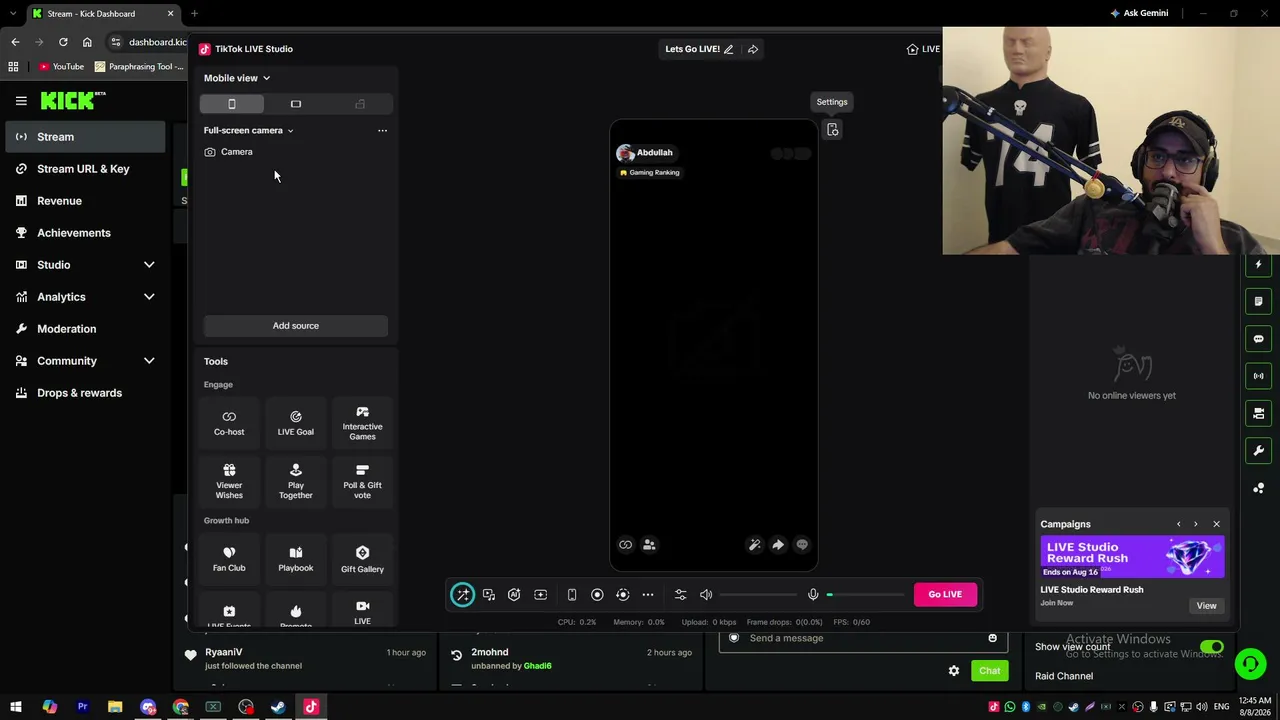Click the pink Go LIVE button
1280x720 pixels.
click(x=945, y=594)
